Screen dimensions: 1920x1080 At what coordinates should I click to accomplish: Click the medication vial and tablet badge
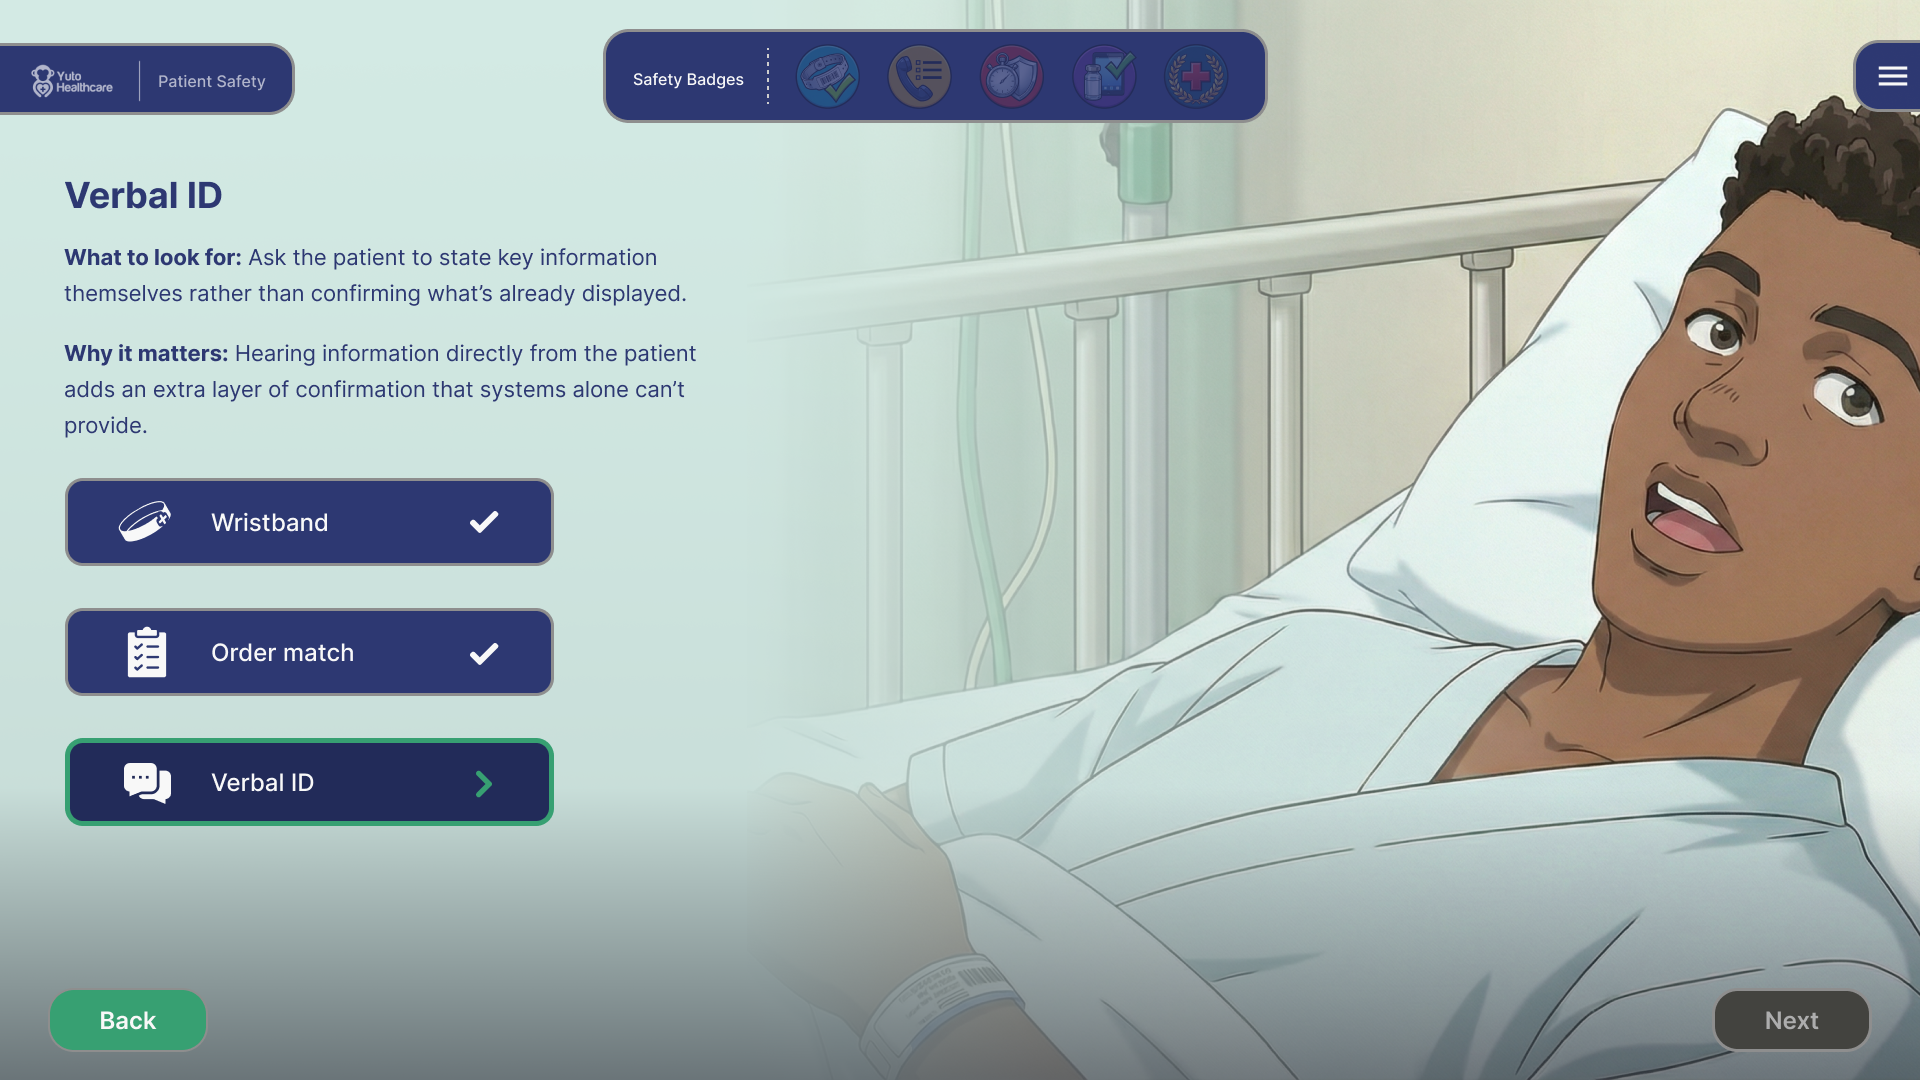1104,77
